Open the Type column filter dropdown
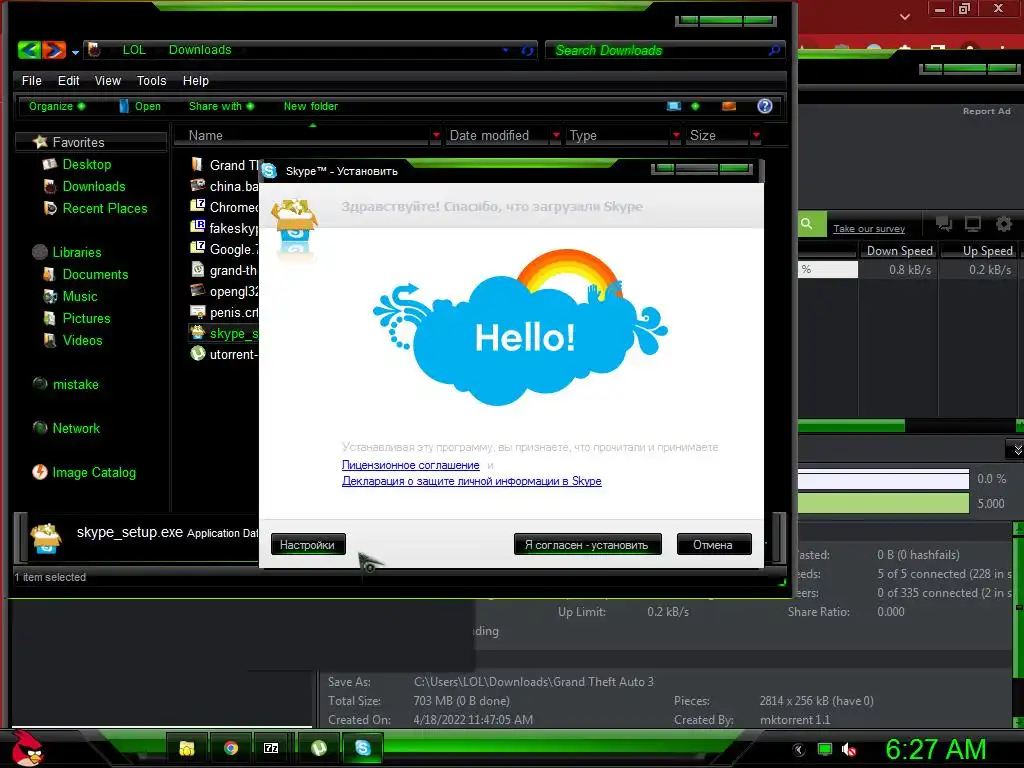This screenshot has height=768, width=1024. click(x=676, y=135)
